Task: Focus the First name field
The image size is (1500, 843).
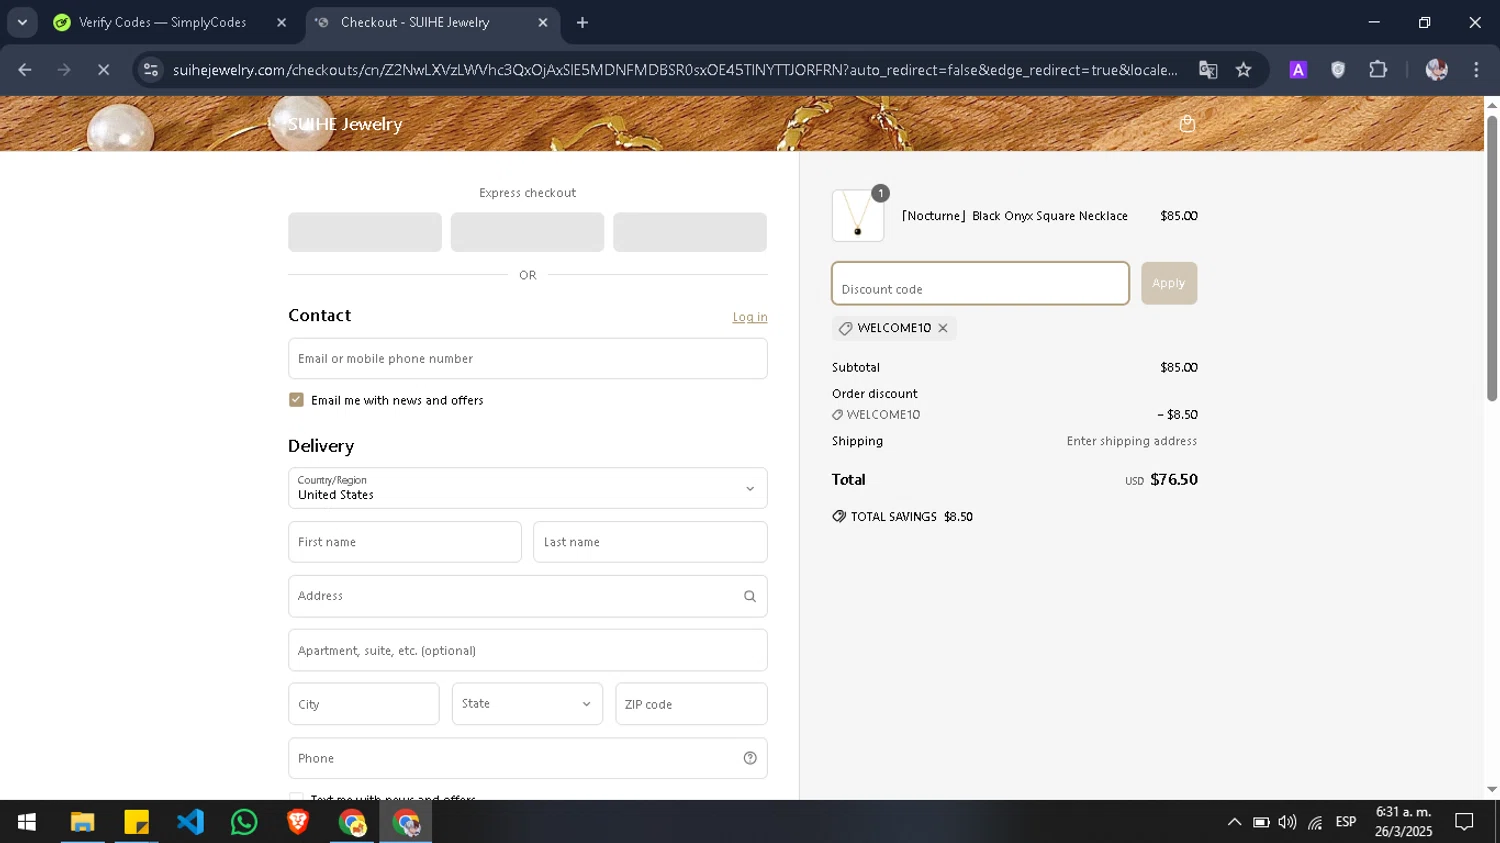Action: [x=405, y=542]
